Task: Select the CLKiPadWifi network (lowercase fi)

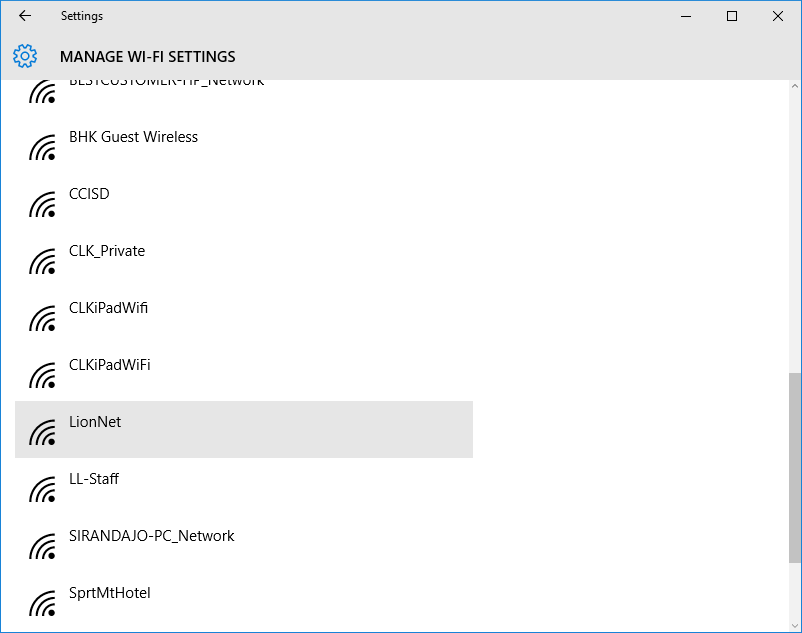Action: pyautogui.click(x=244, y=315)
